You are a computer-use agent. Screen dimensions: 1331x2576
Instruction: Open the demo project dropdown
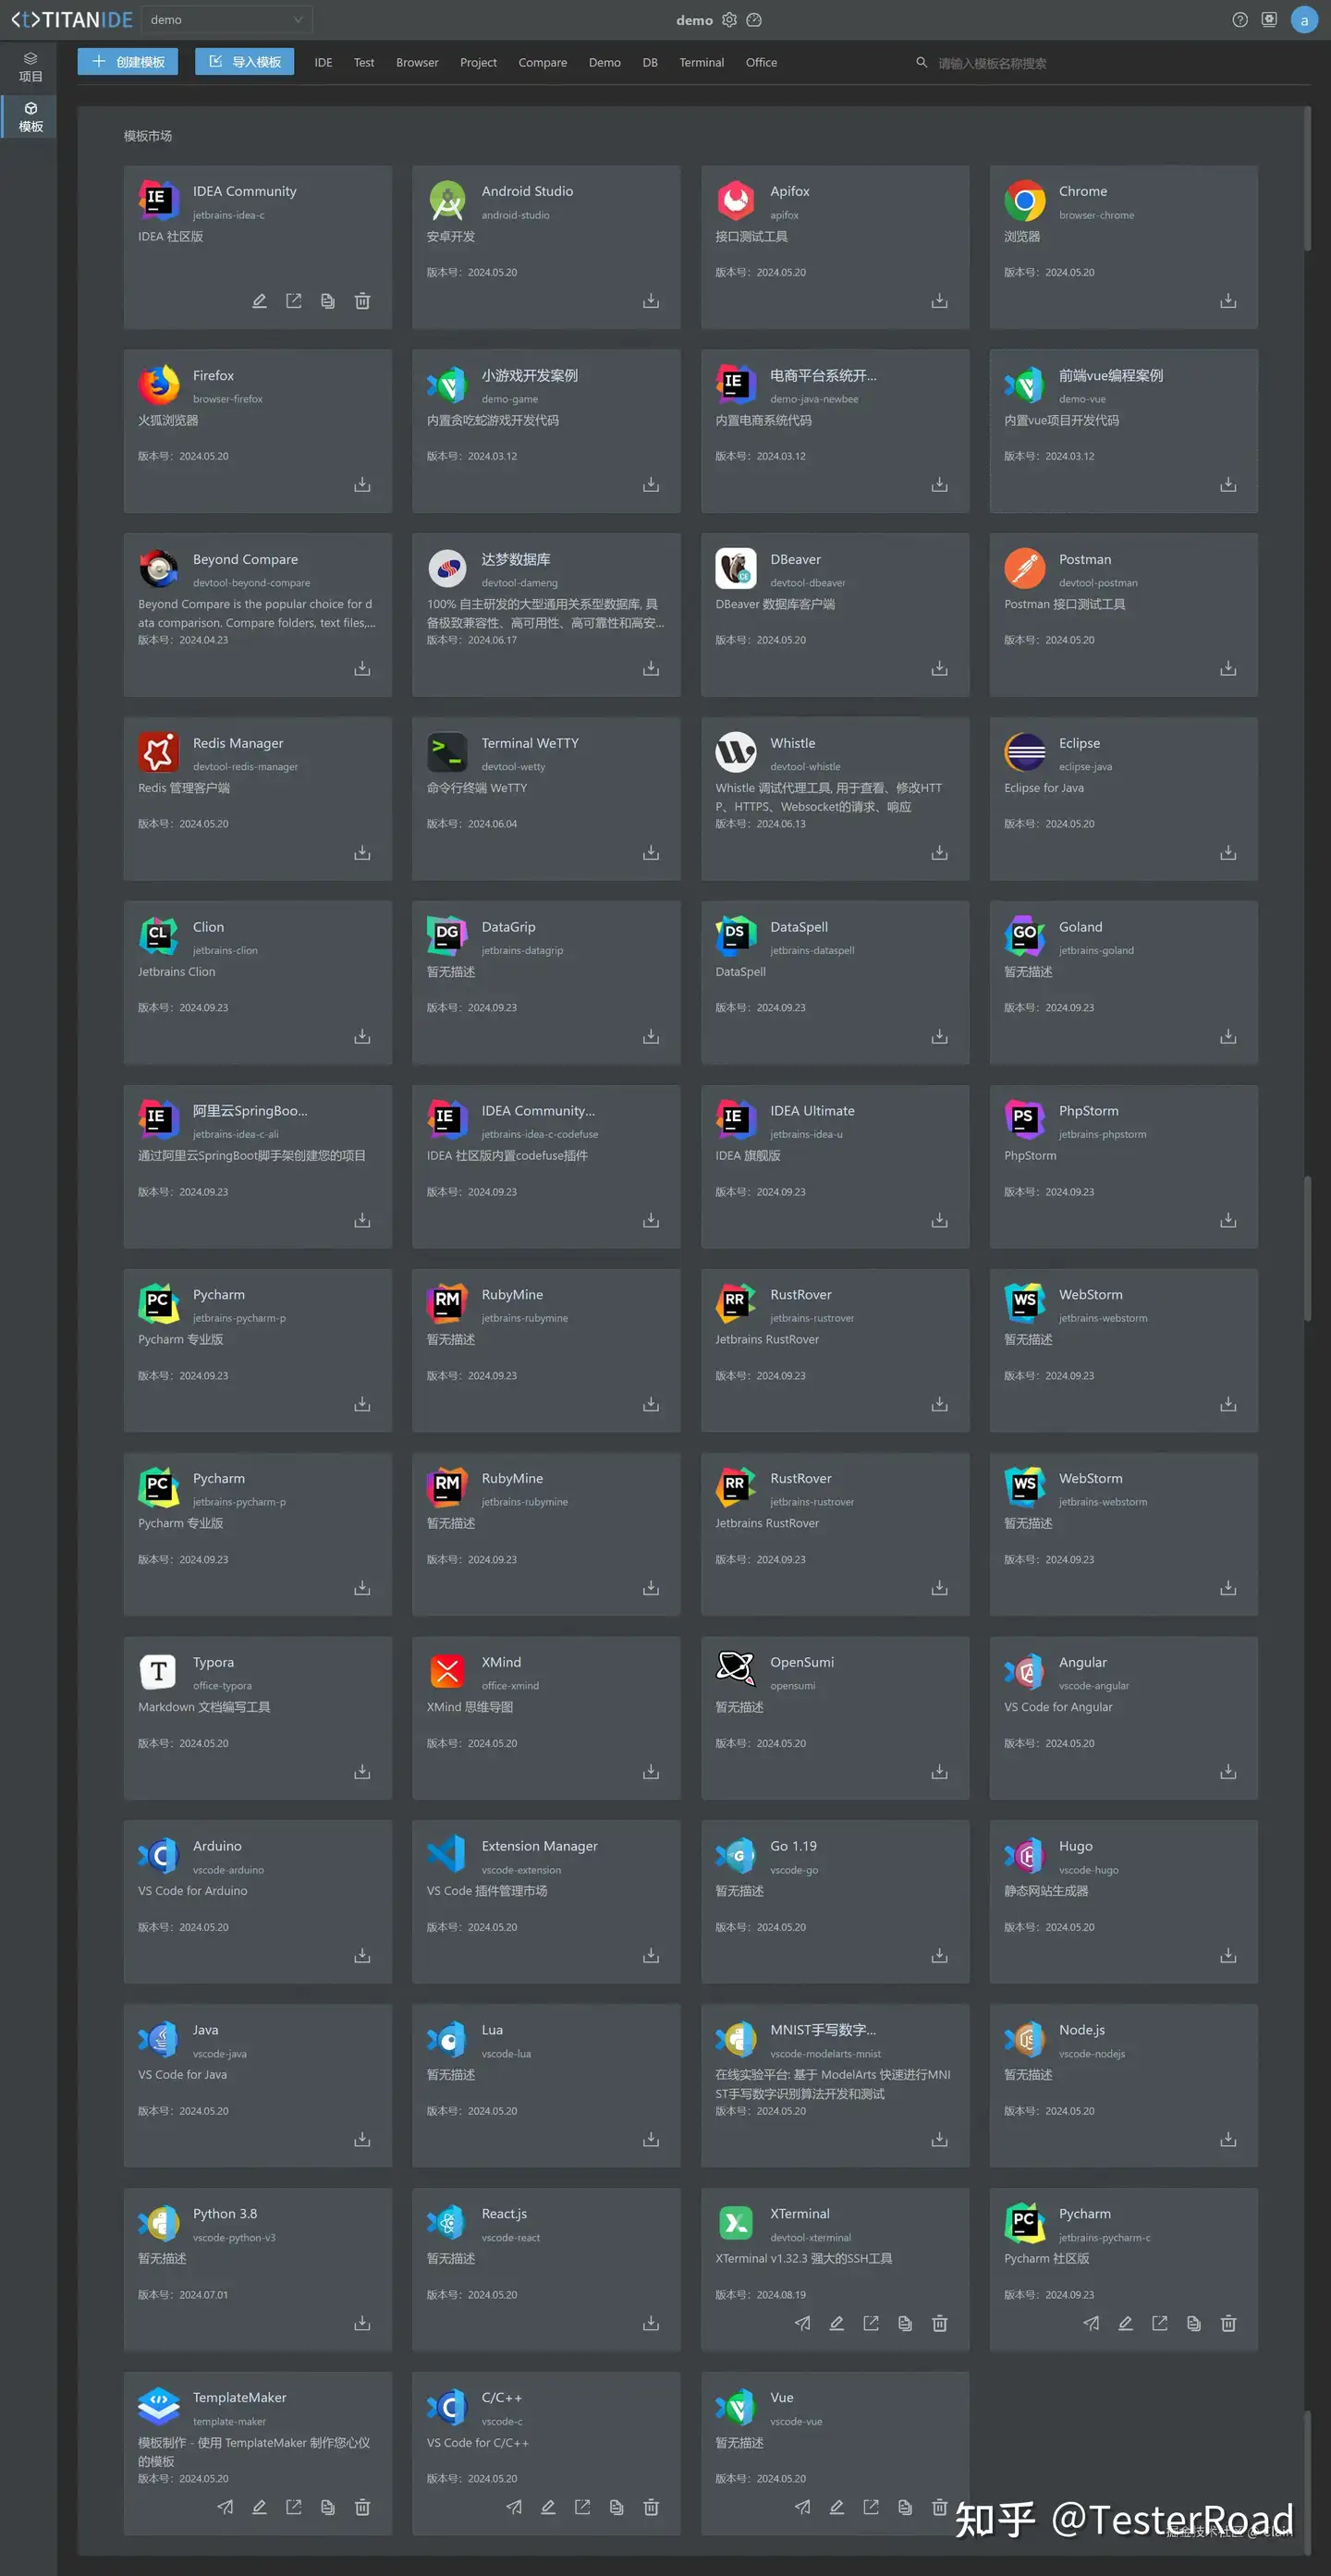tap(226, 19)
